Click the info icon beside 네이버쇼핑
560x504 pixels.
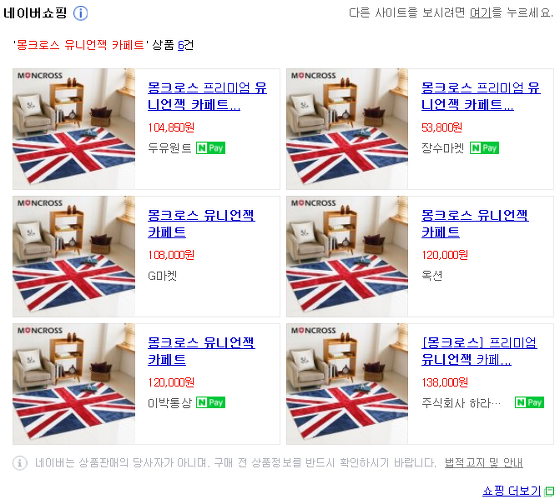80,14
